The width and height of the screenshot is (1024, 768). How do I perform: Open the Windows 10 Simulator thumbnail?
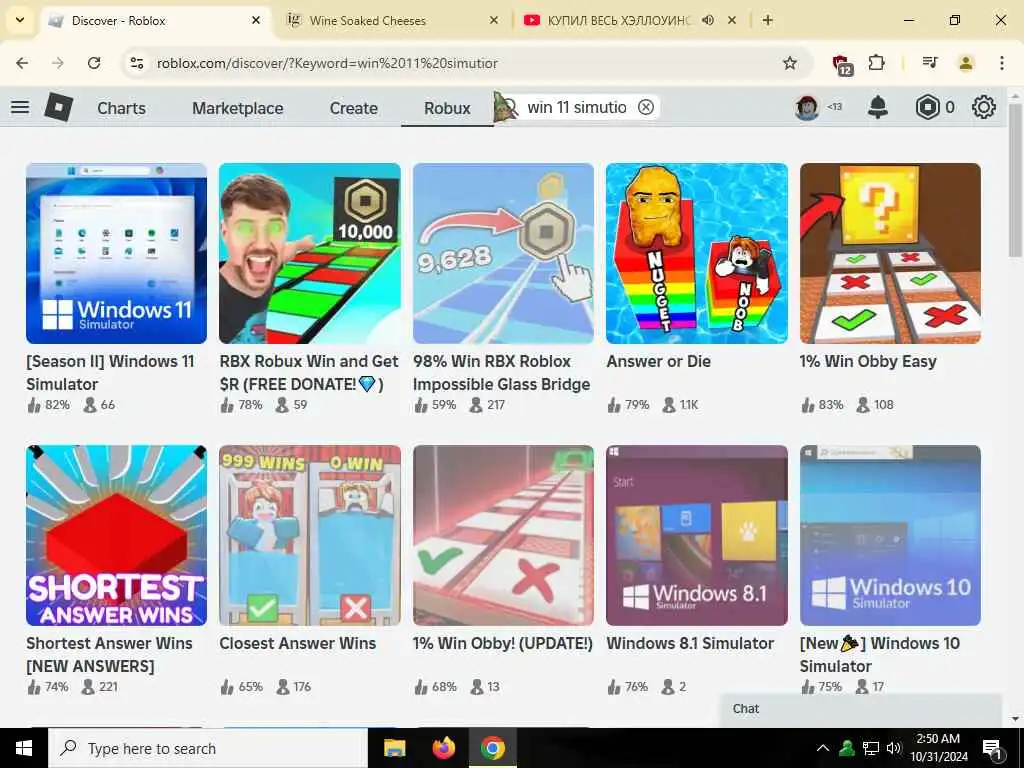tap(890, 536)
